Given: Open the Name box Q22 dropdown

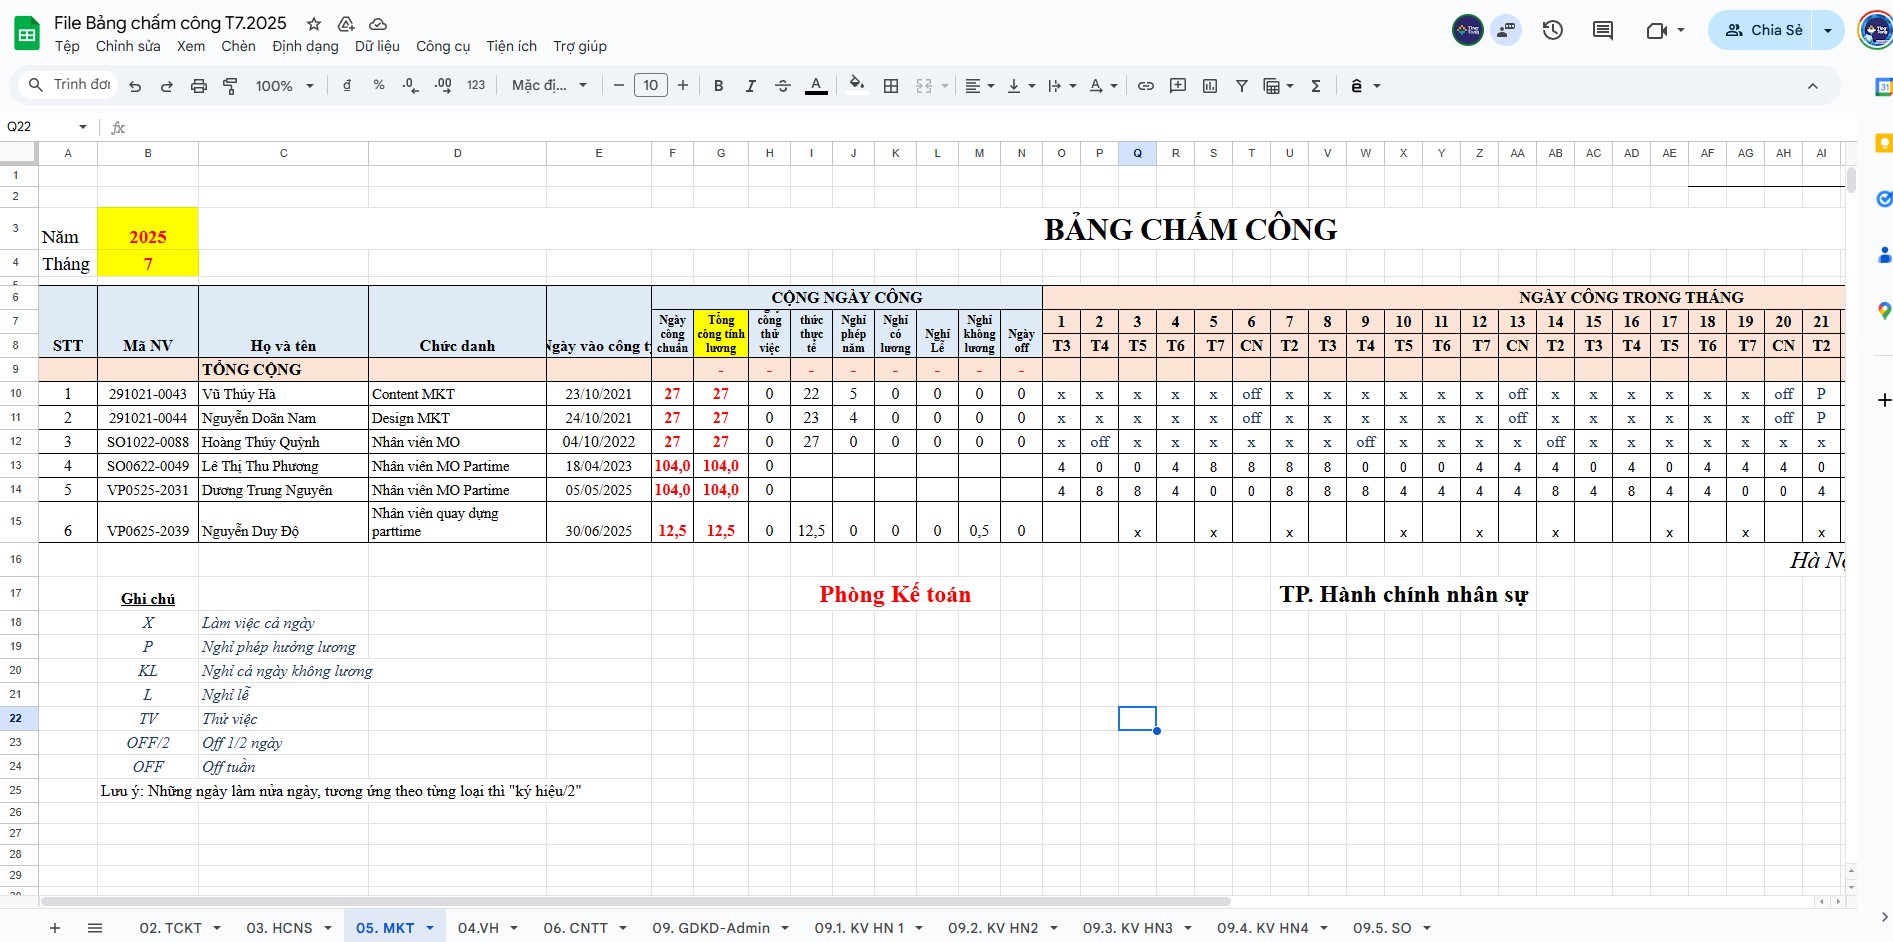Looking at the screenshot, I should 83,127.
